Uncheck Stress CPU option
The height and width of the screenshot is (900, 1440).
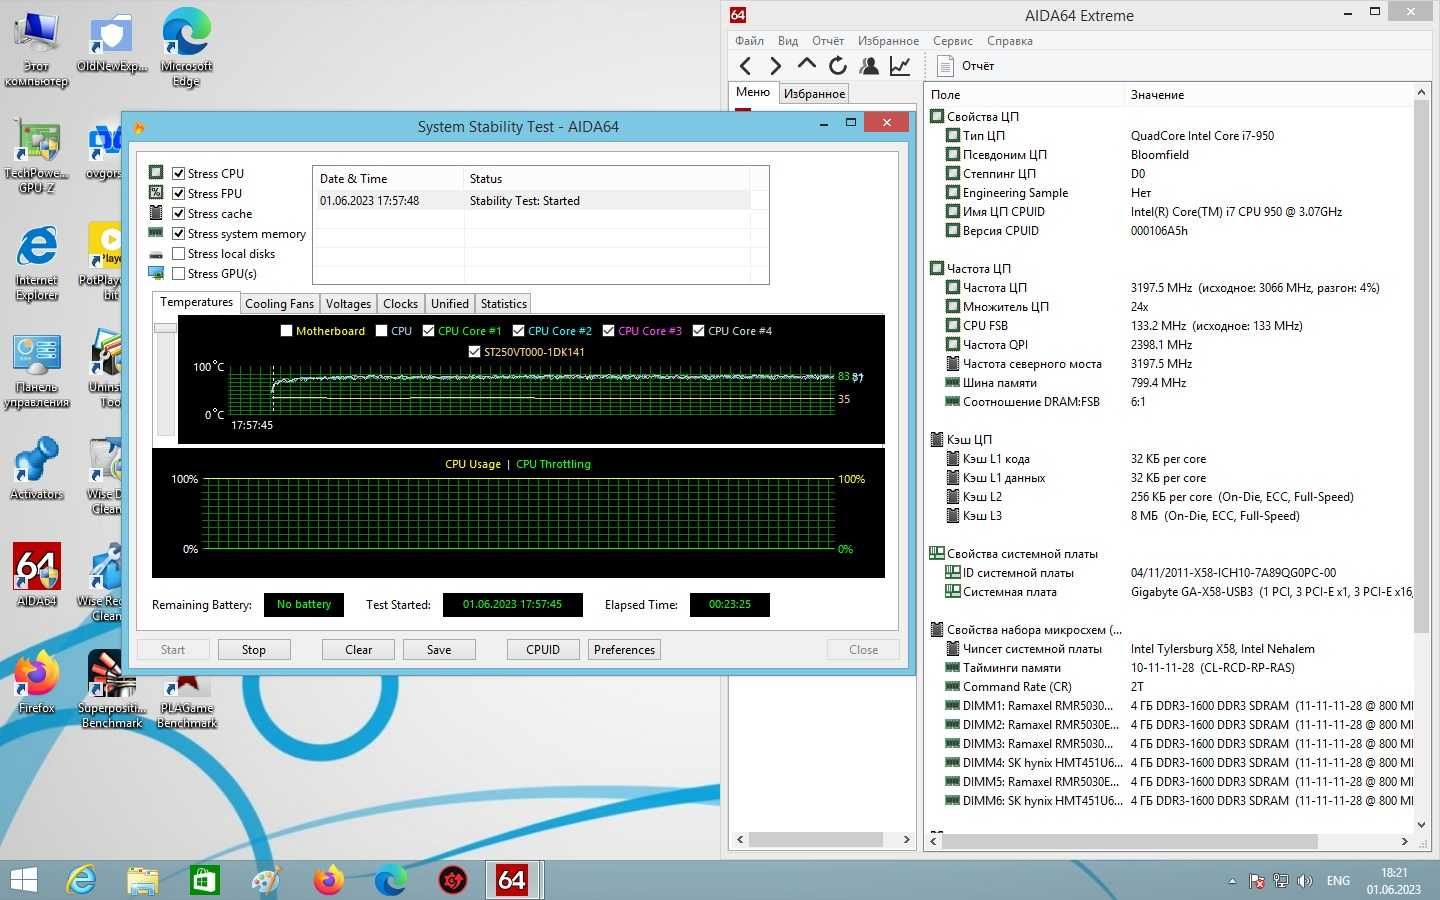tap(178, 173)
